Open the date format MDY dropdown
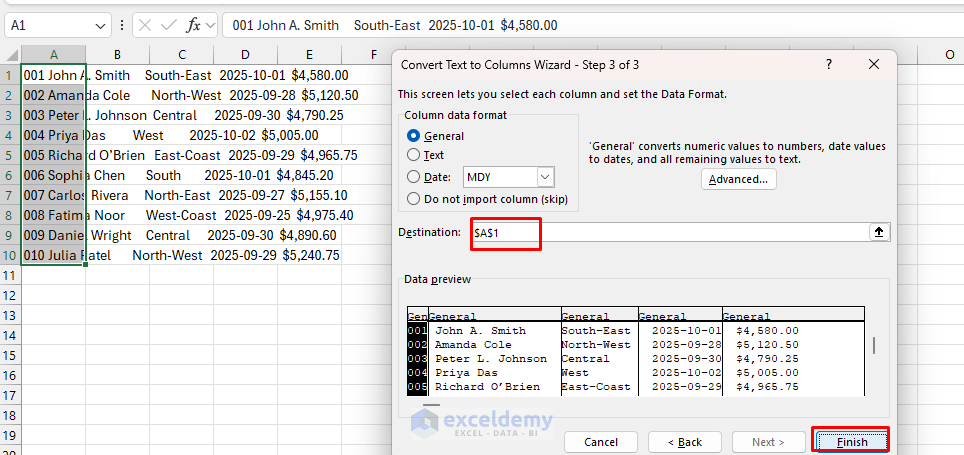The image size is (964, 455). tap(546, 177)
